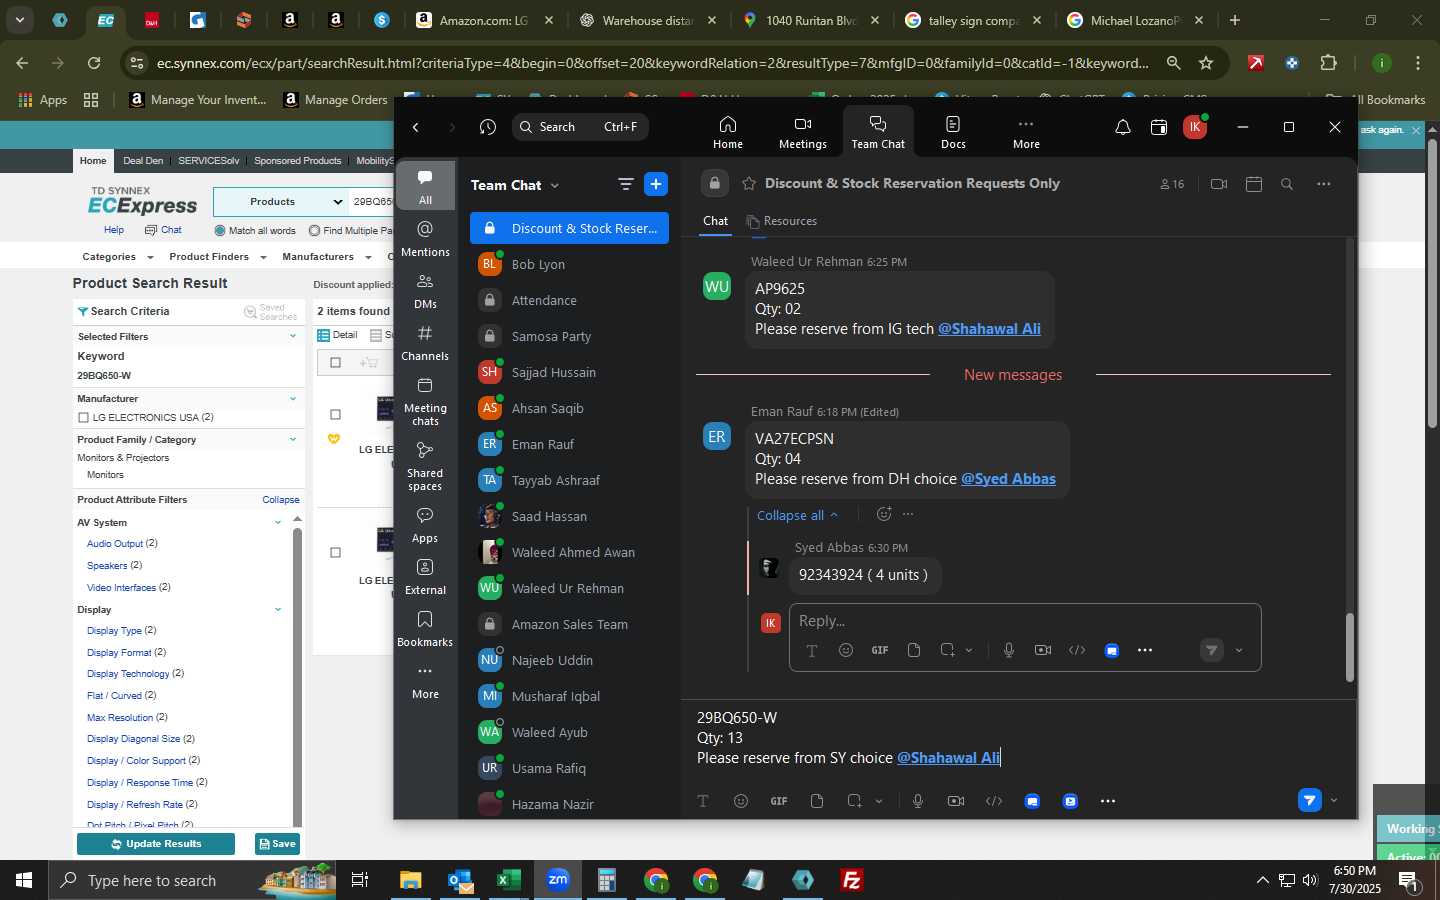
Task: Open Apps in Zoom sidebar
Action: pos(425,525)
